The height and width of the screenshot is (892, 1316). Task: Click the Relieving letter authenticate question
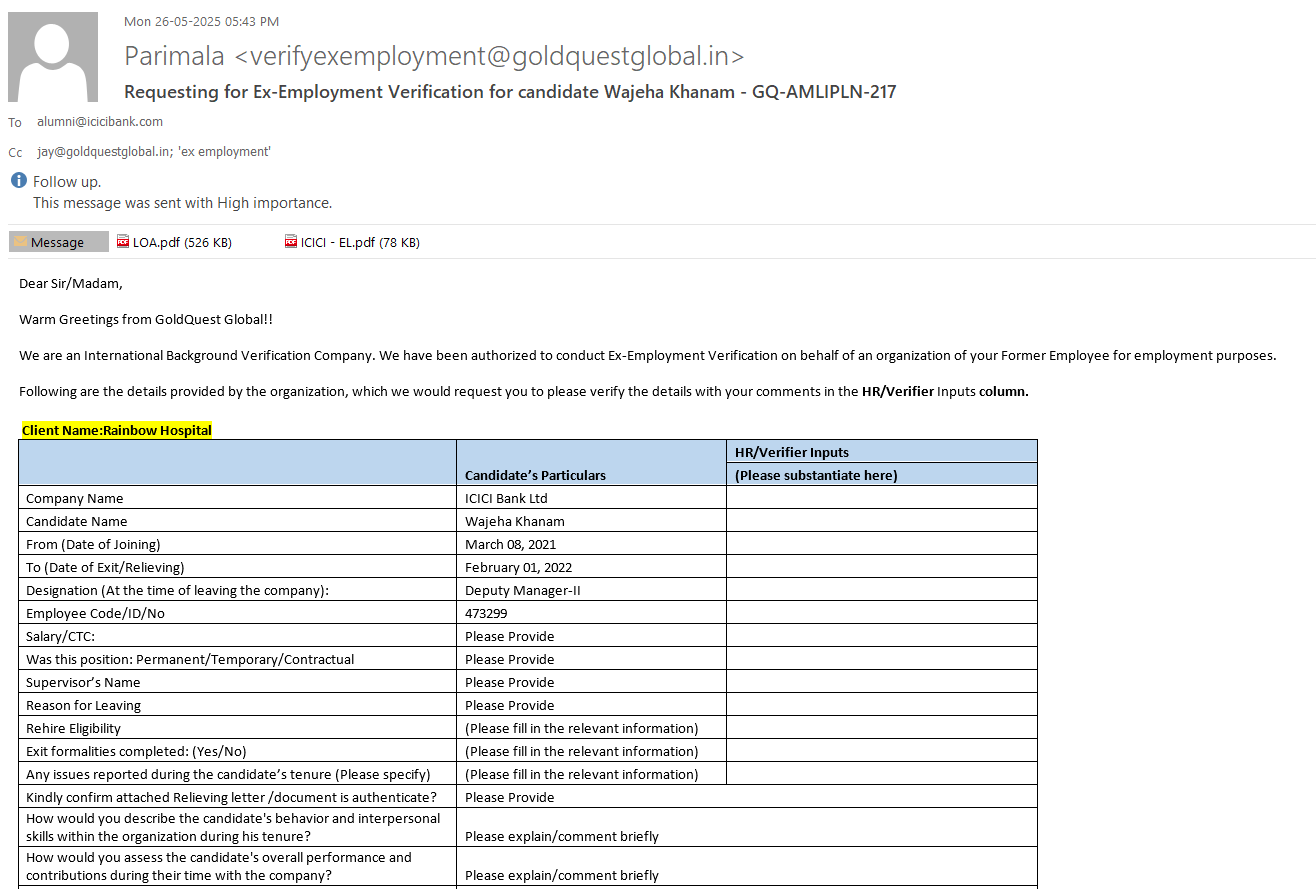[x=231, y=797]
